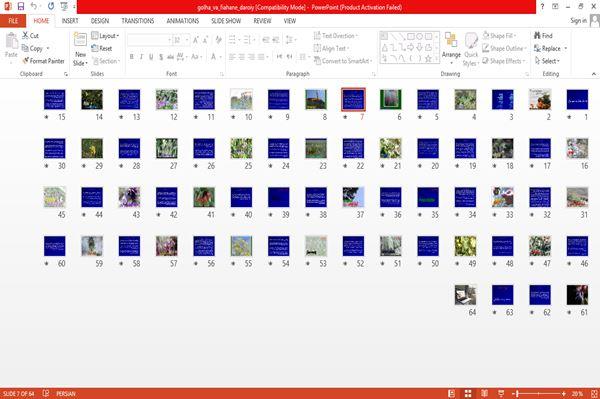The width and height of the screenshot is (600, 399).
Task: Click Format Painter
Action: (x=43, y=61)
